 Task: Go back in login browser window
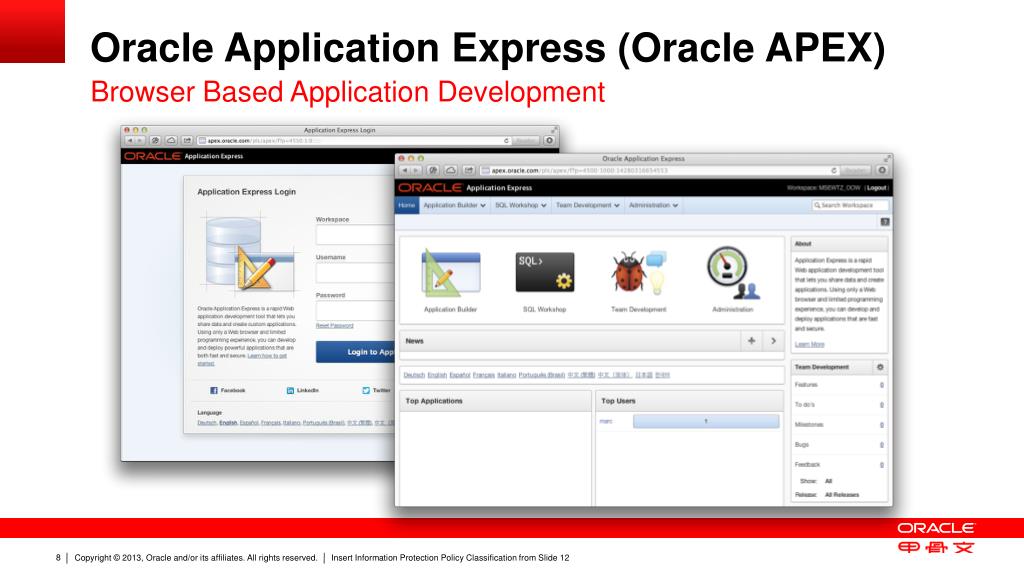point(129,140)
